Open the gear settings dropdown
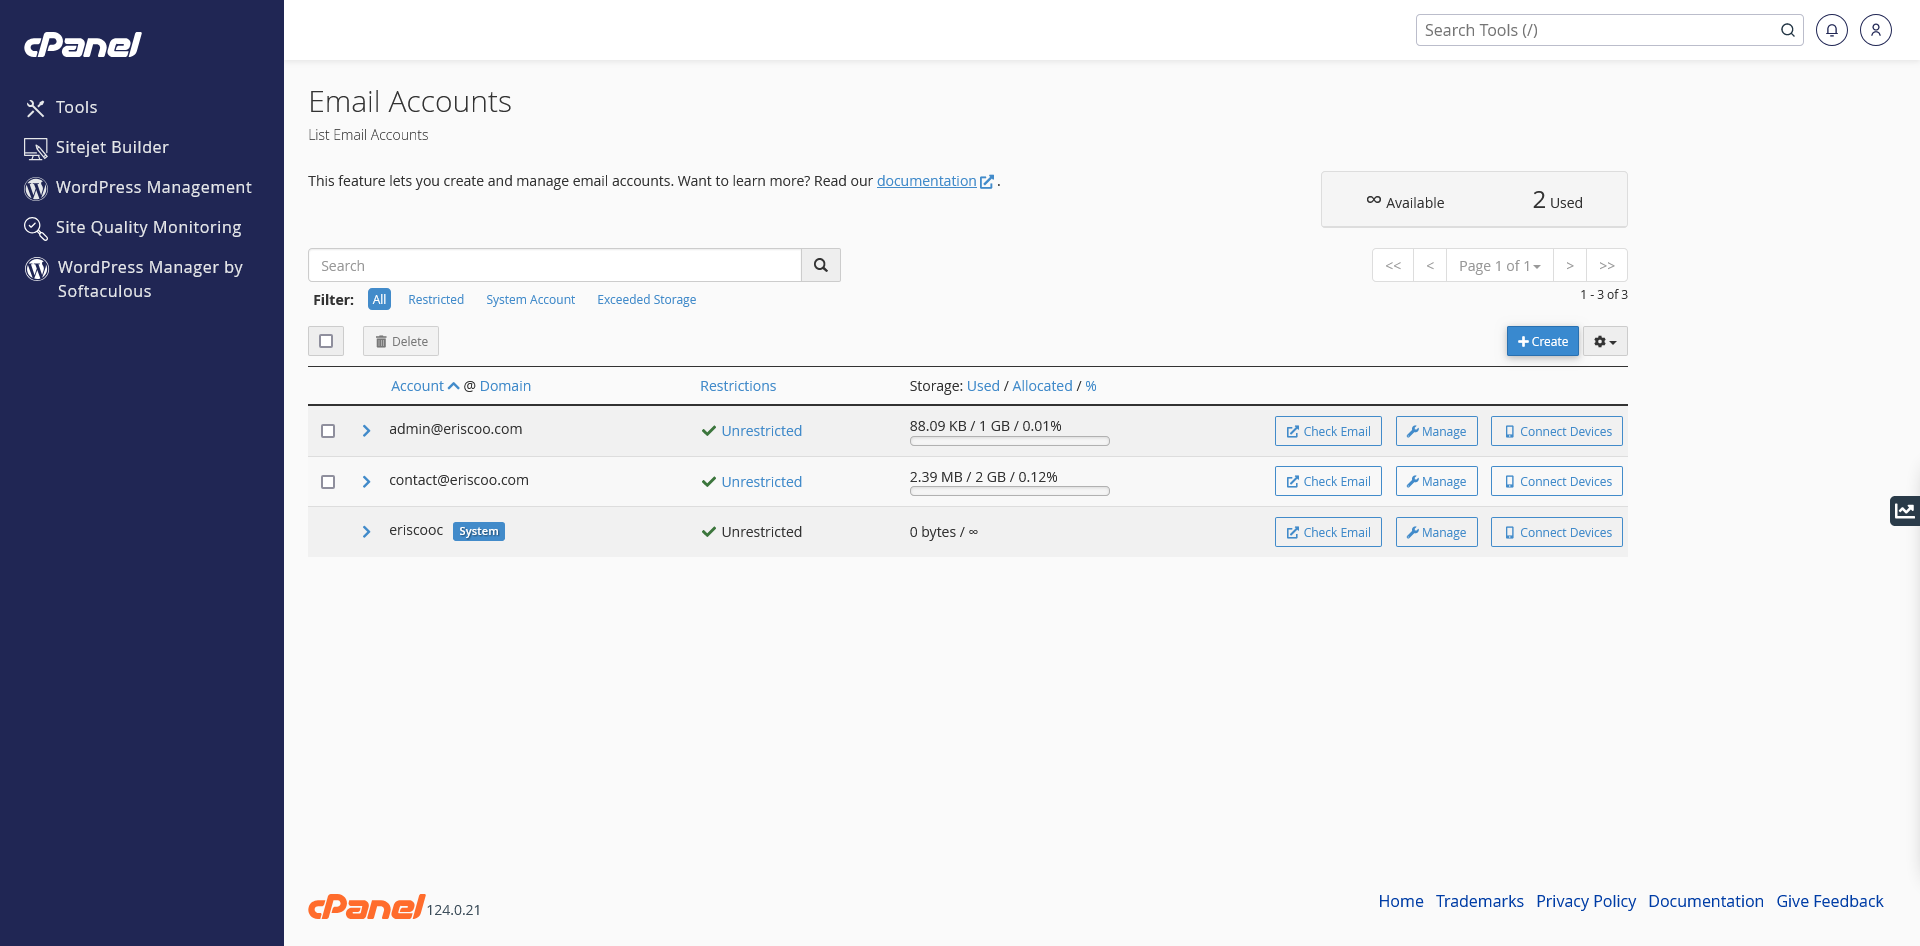This screenshot has height=946, width=1920. pyautogui.click(x=1604, y=341)
